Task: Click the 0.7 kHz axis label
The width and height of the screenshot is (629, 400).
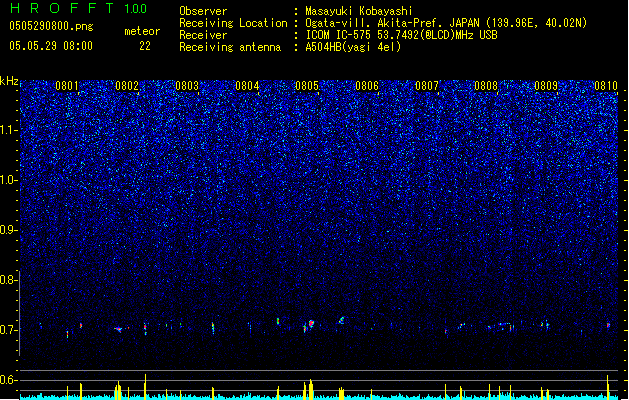Action: (x=9, y=330)
